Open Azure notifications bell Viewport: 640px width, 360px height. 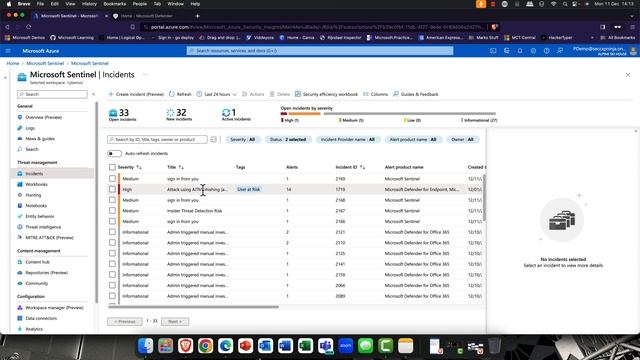point(520,51)
